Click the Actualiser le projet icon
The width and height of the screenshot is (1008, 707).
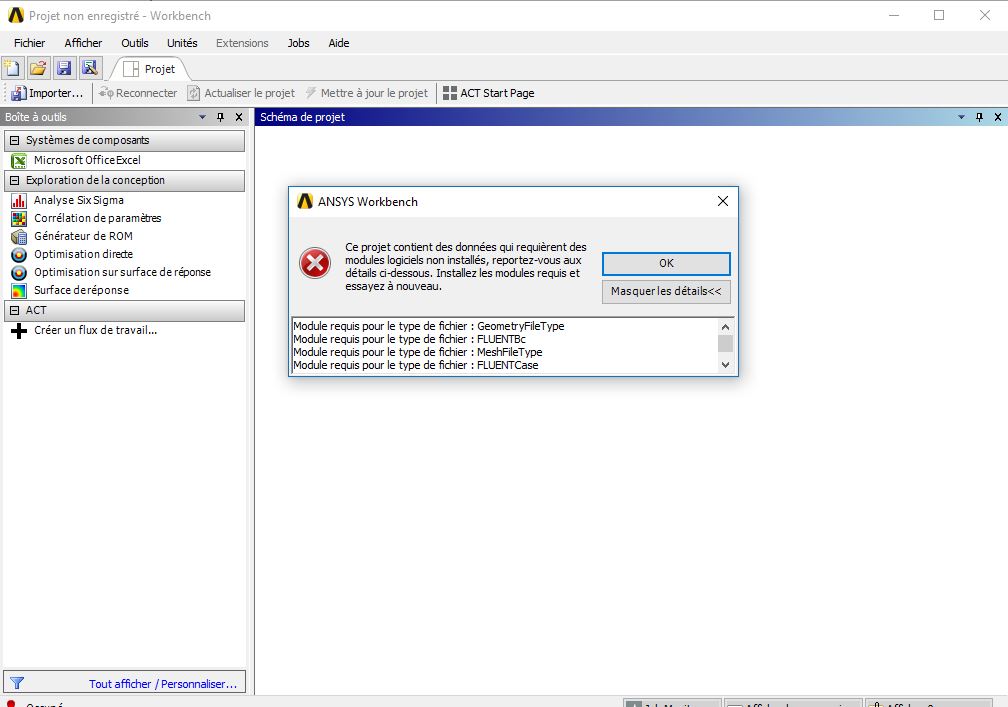tap(194, 93)
